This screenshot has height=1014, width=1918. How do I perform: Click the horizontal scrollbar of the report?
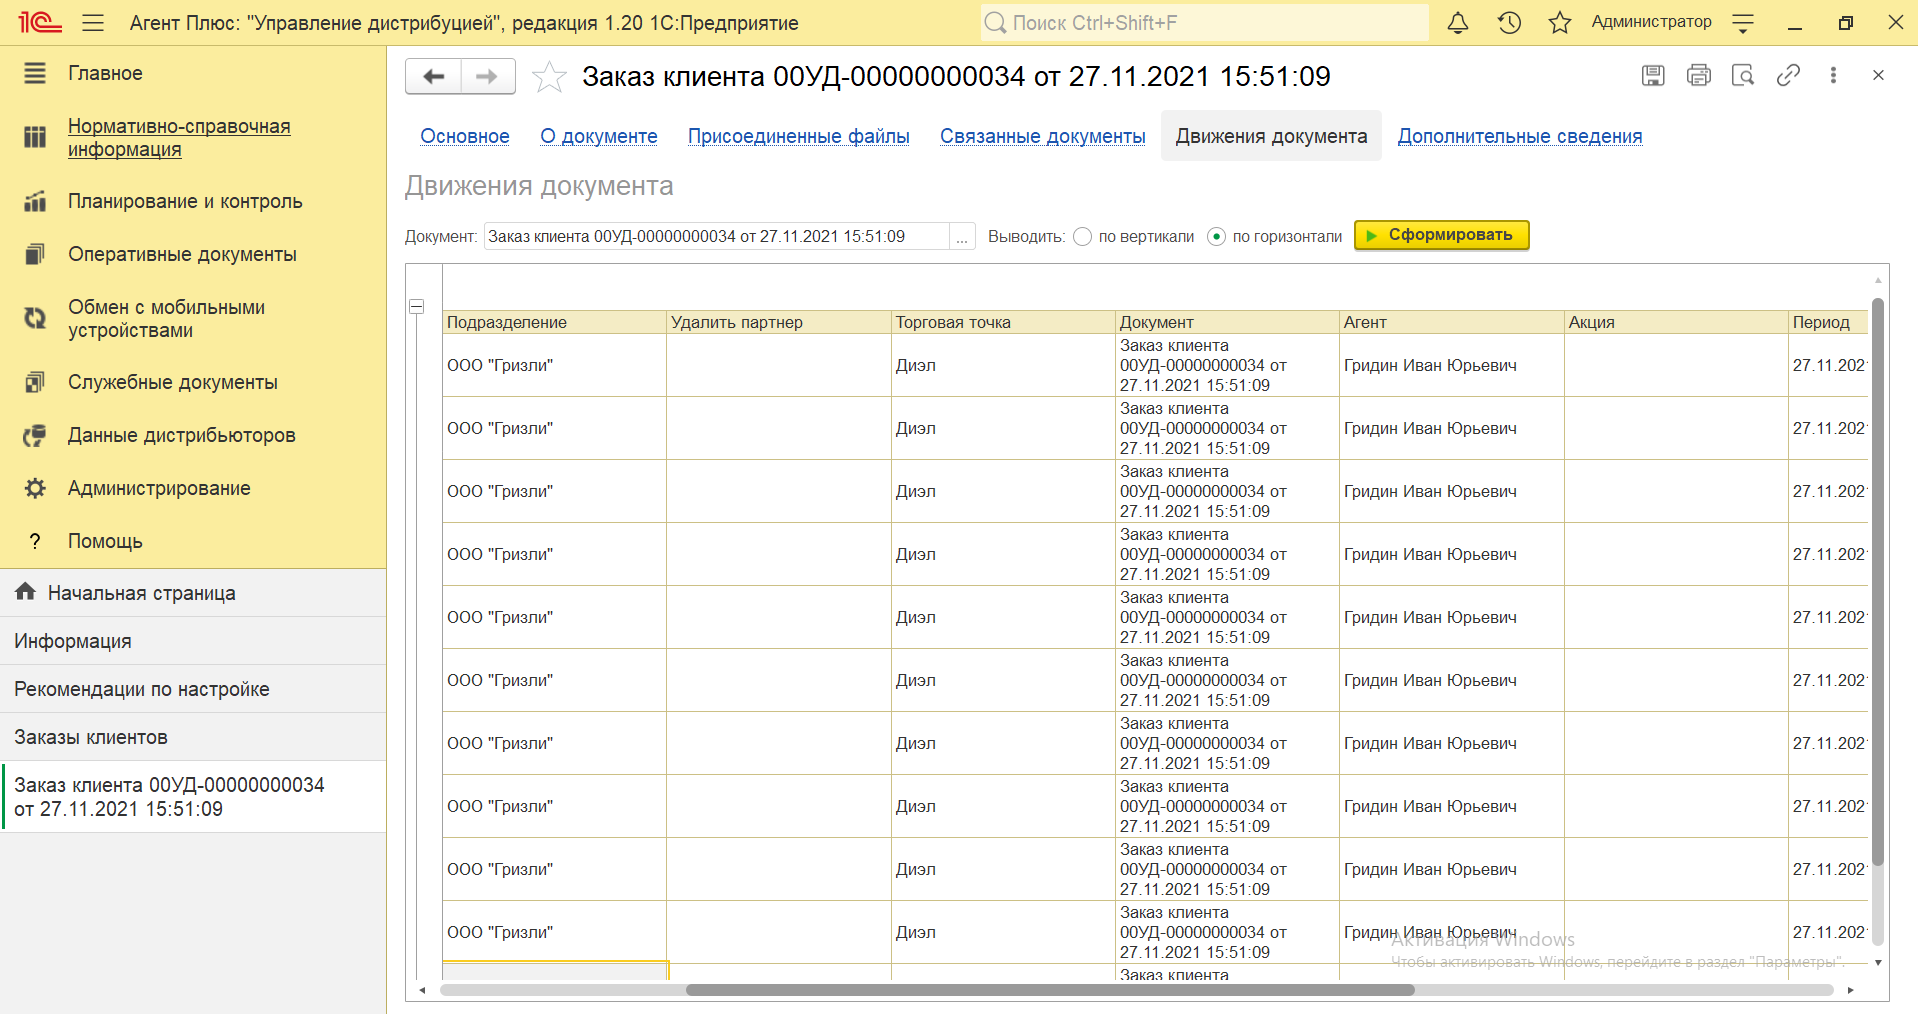(1050, 990)
